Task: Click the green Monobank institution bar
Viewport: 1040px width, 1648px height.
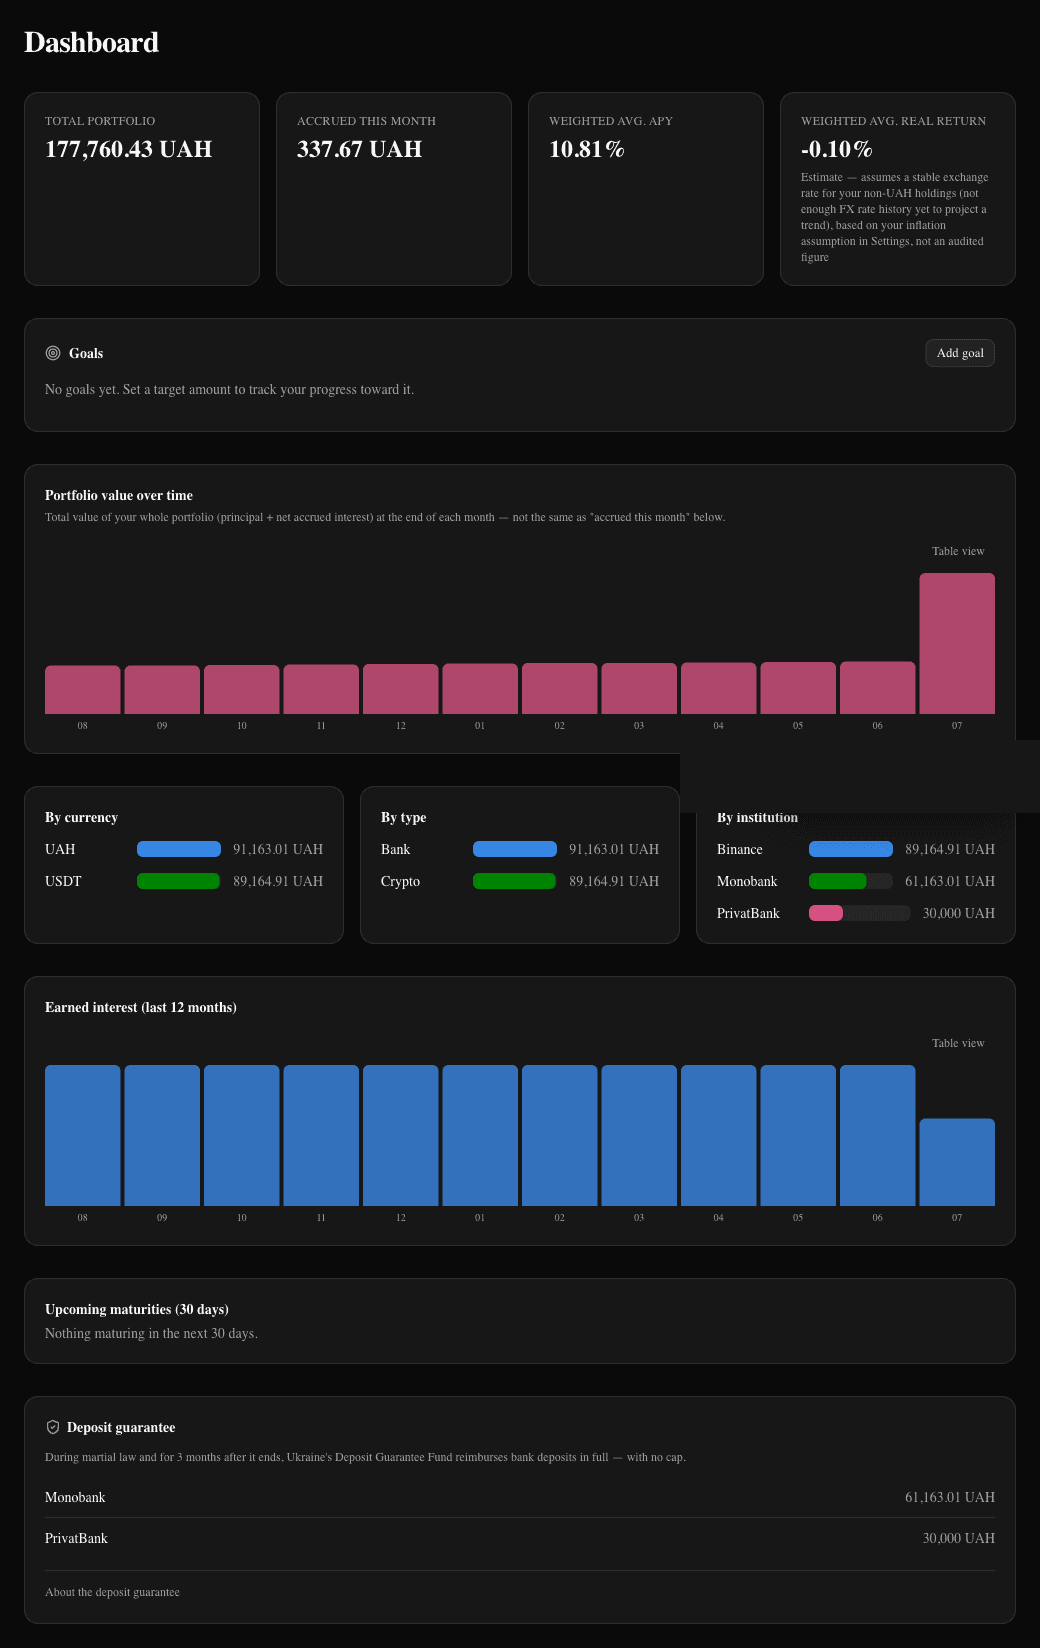Action: coord(838,881)
